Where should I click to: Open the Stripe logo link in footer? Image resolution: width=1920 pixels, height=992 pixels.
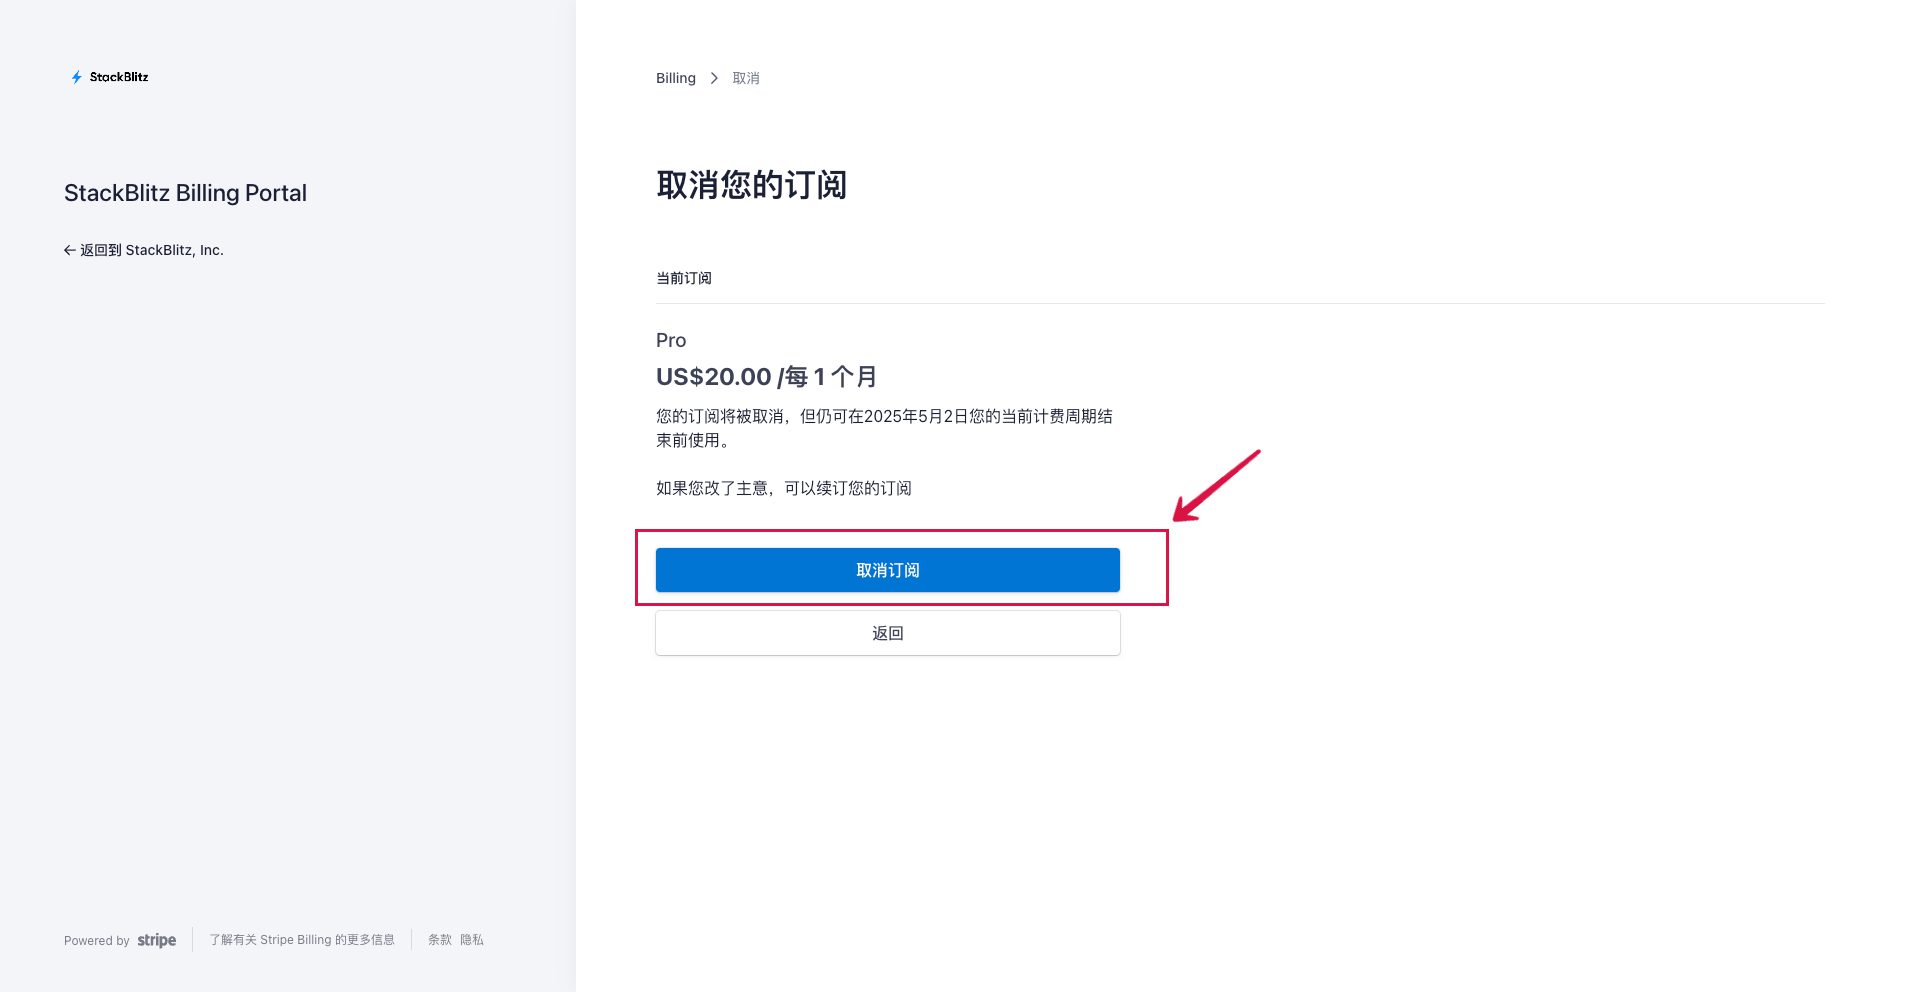point(157,940)
